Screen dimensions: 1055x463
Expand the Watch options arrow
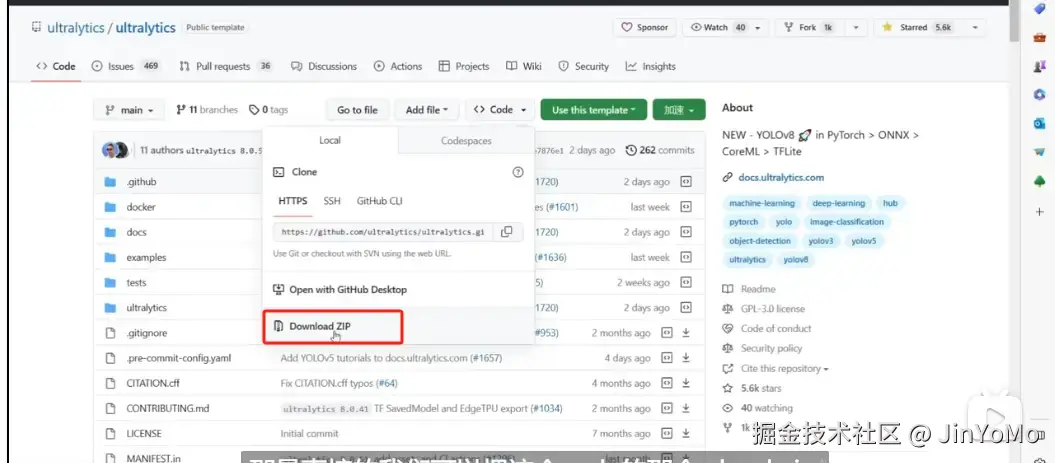pos(758,28)
